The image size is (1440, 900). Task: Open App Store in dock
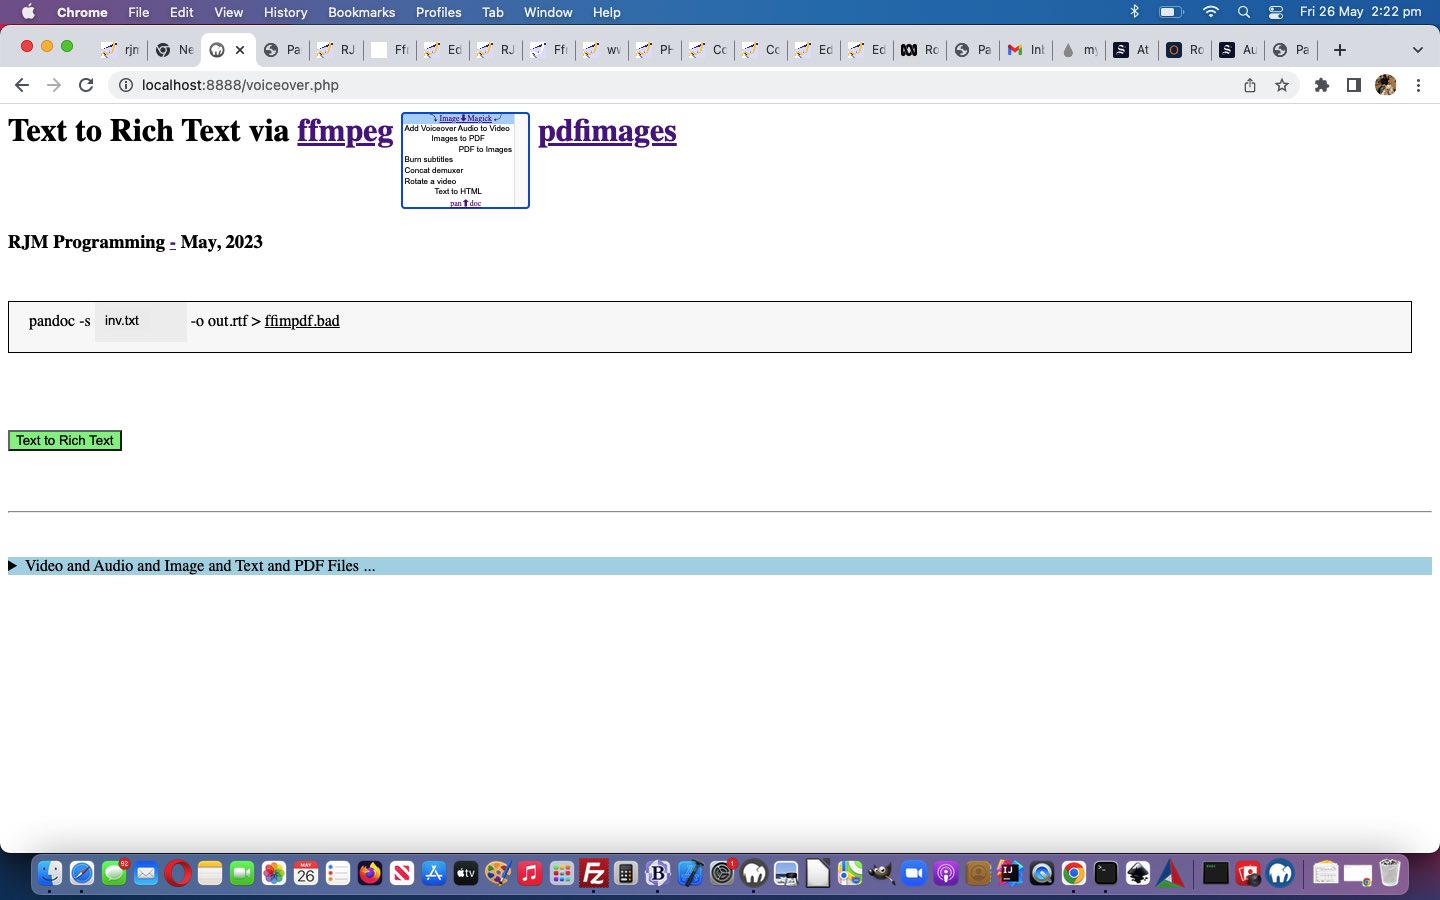tap(434, 874)
